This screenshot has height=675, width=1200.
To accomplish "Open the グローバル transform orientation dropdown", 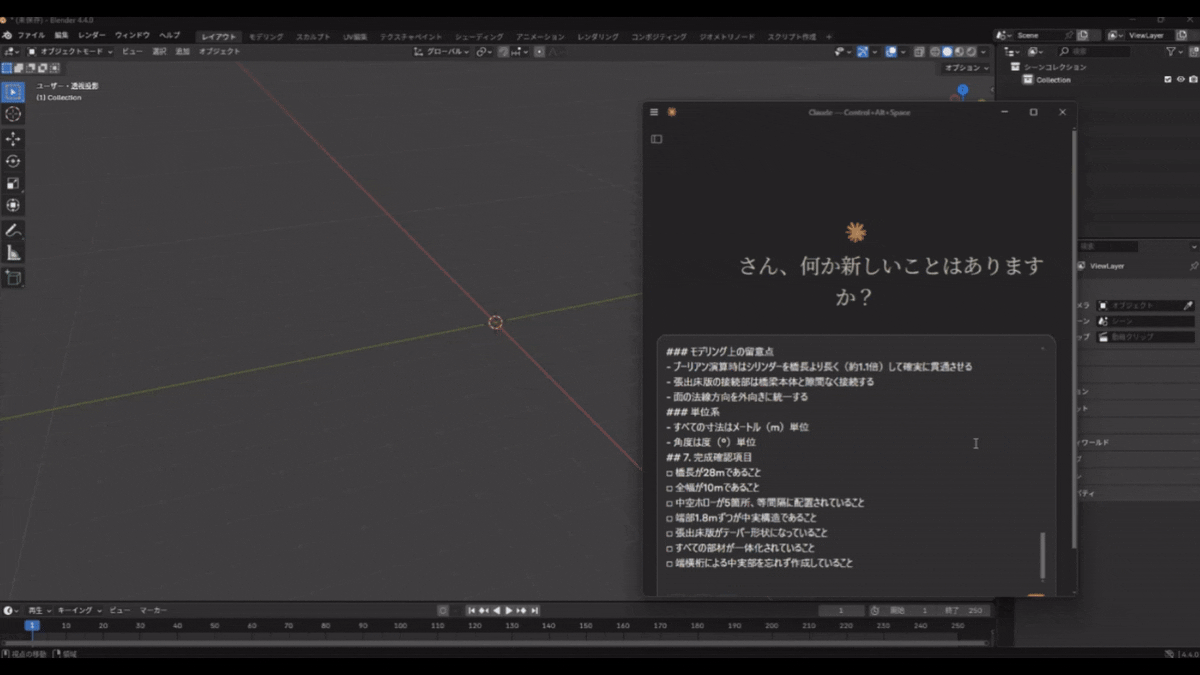I will (443, 51).
